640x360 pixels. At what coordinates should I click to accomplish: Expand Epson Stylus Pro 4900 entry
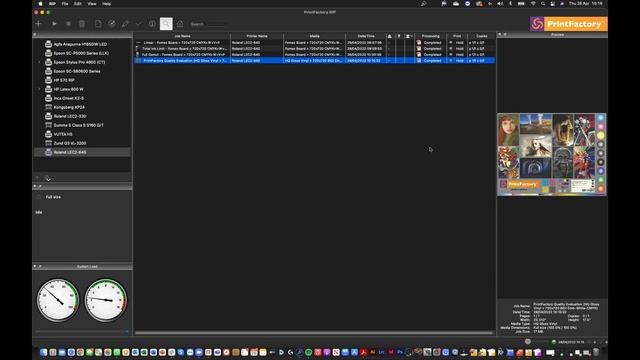40,62
